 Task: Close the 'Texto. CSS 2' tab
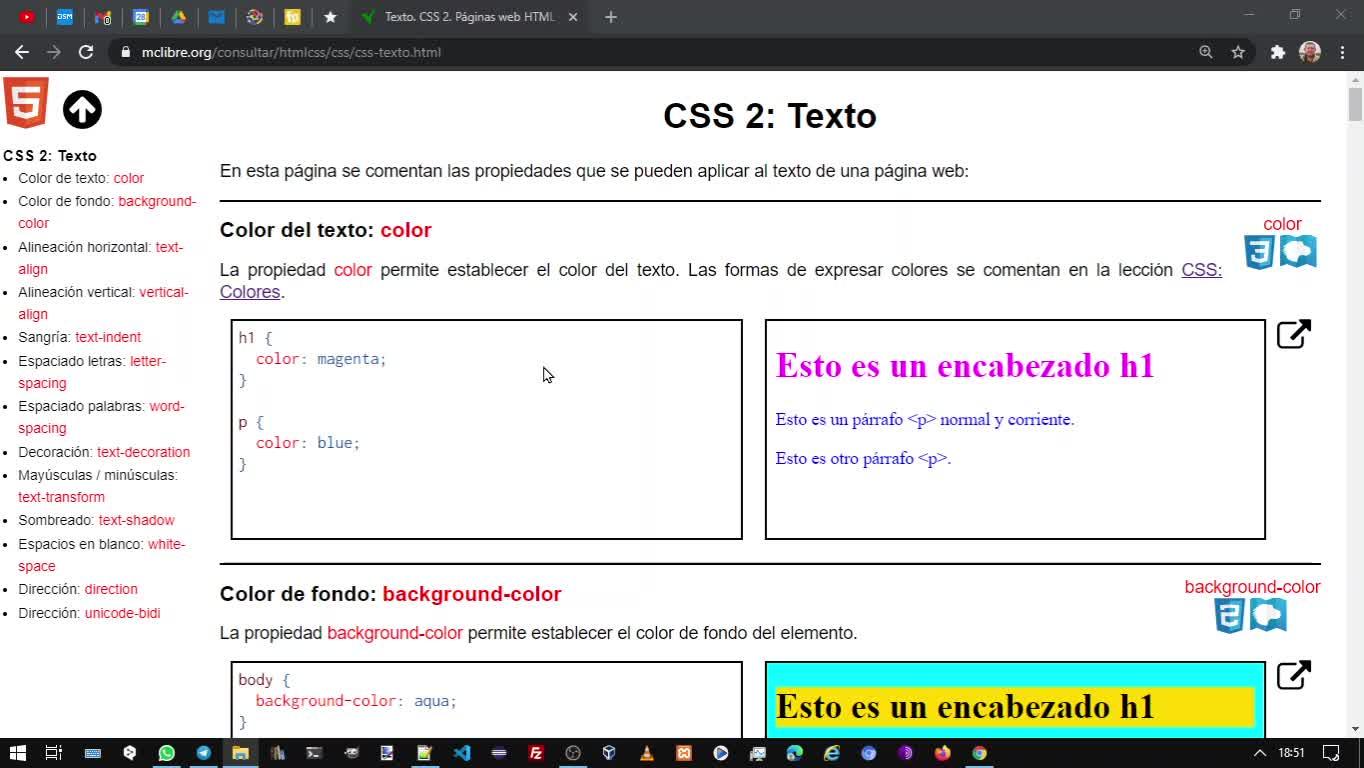pyautogui.click(x=573, y=16)
